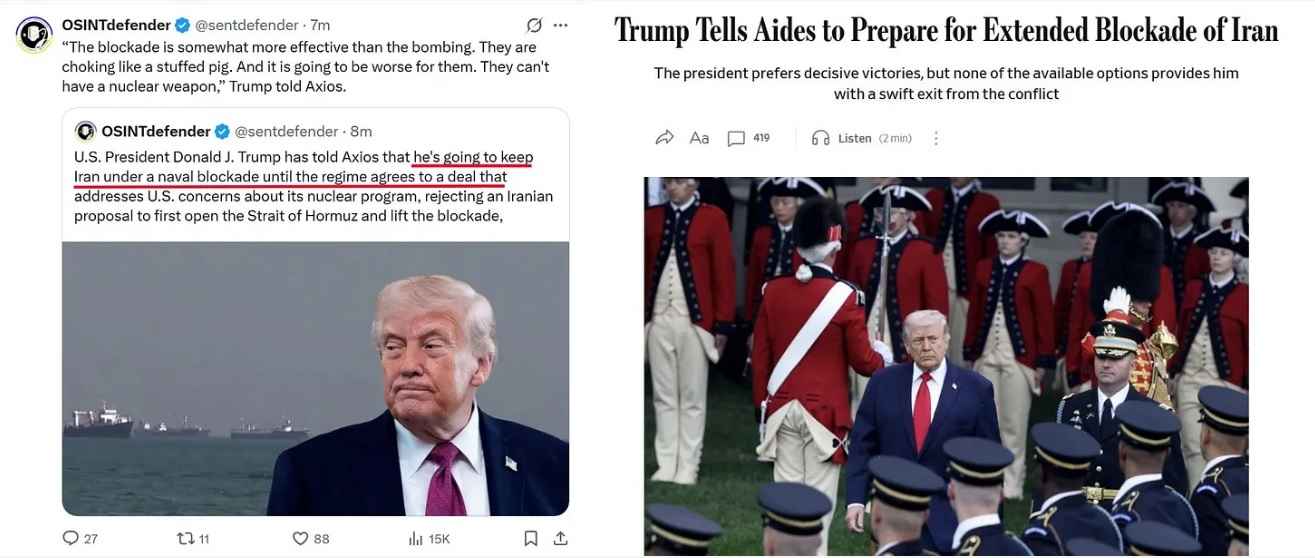The height and width of the screenshot is (558, 1315).
Task: Open the article vertical three-dot menu
Action: (x=936, y=138)
